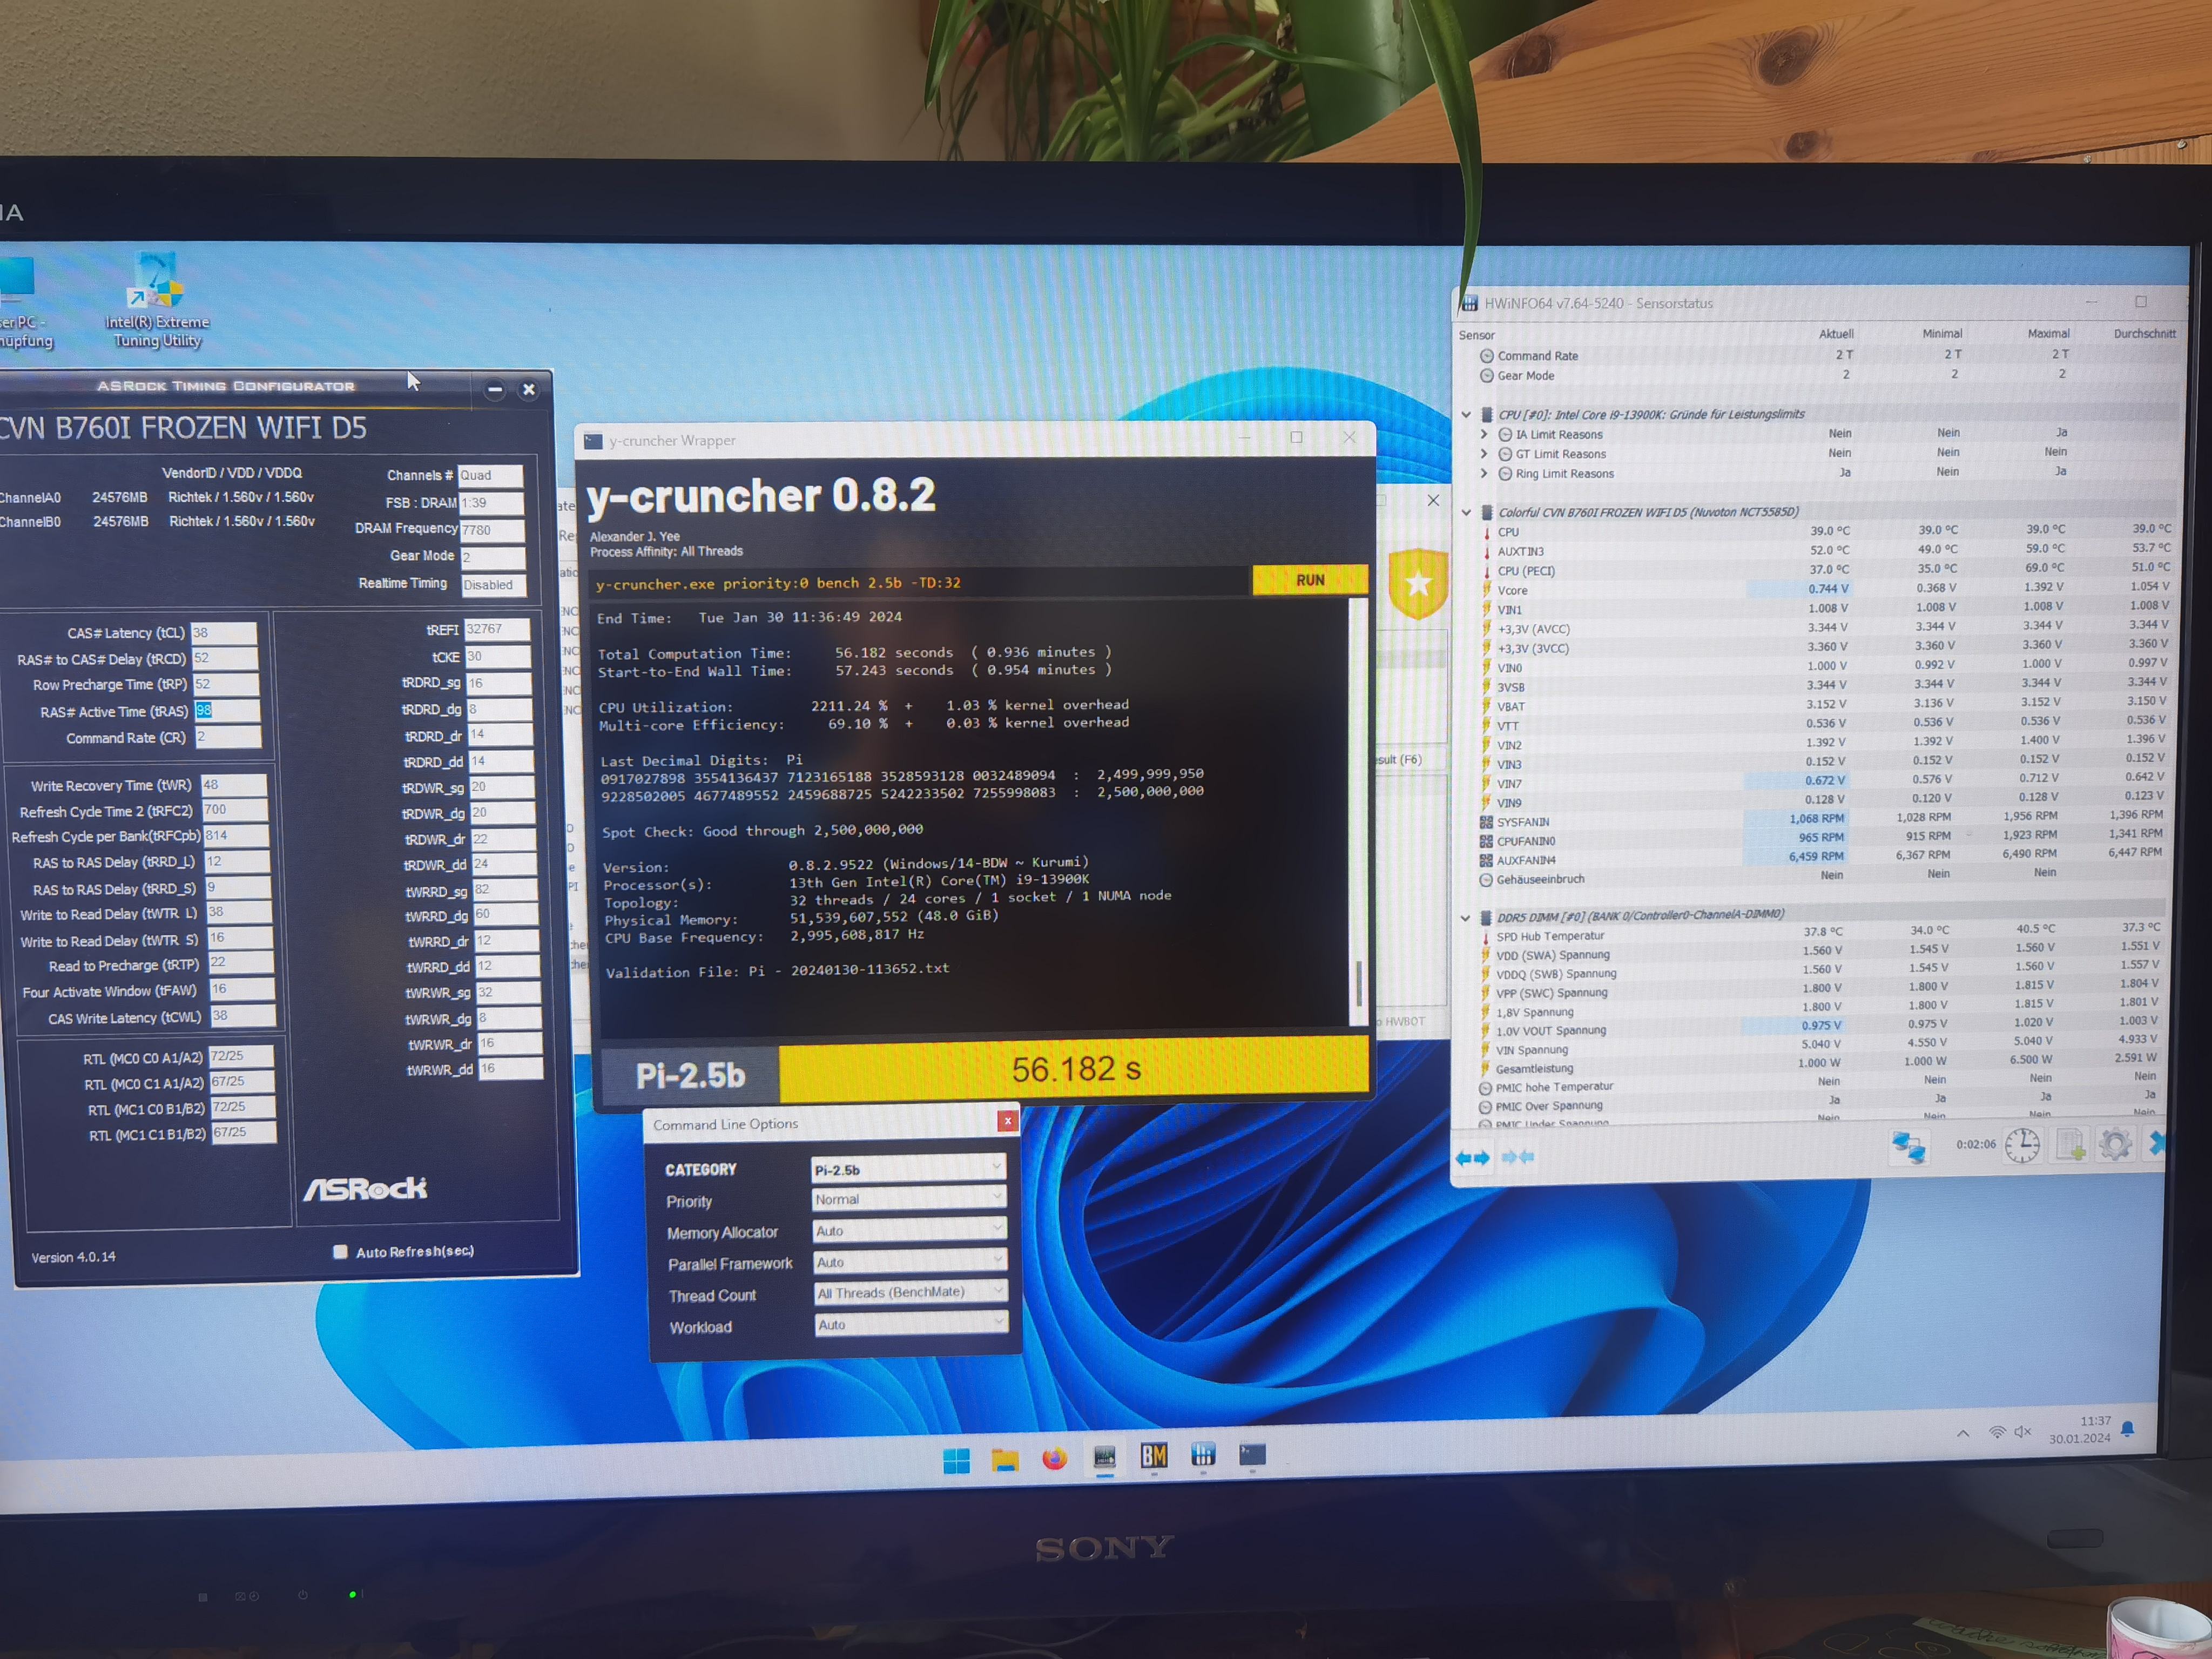Click the HWiNFO network computers icon
The height and width of the screenshot is (1659, 2212).
(1908, 1148)
